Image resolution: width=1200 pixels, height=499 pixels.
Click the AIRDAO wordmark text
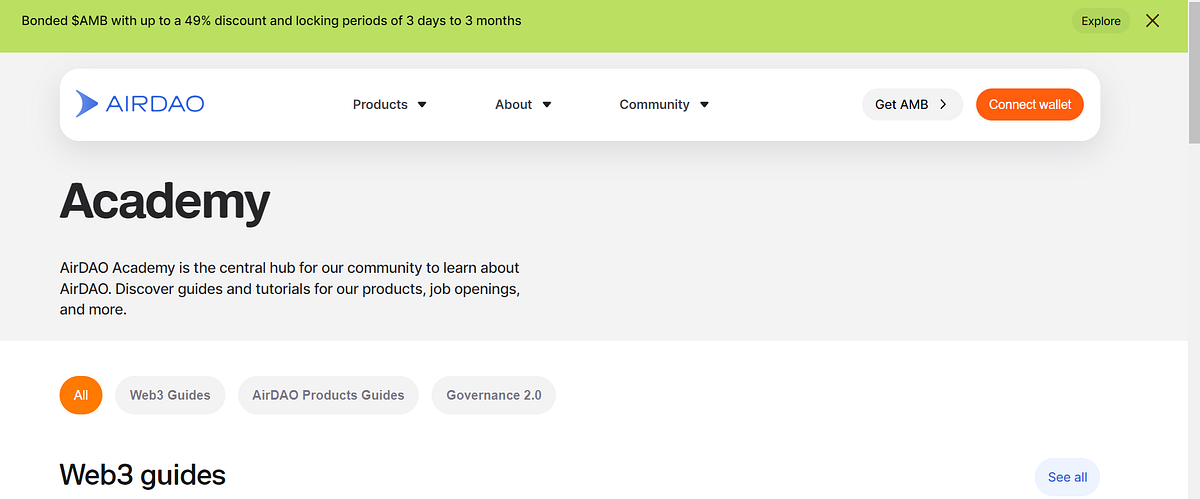pyautogui.click(x=155, y=104)
